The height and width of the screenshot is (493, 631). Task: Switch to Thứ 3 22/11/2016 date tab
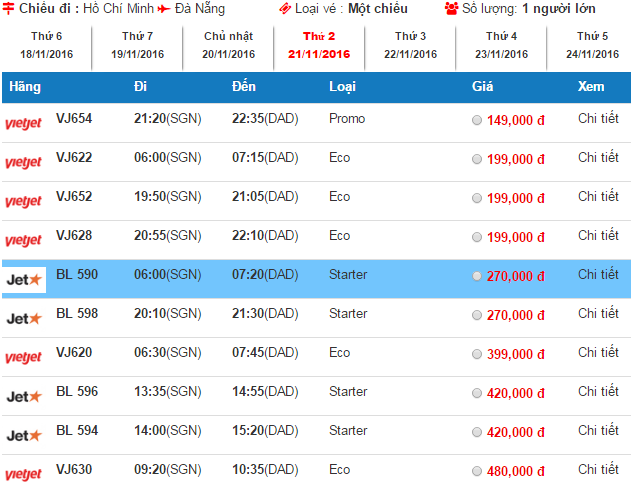(410, 45)
